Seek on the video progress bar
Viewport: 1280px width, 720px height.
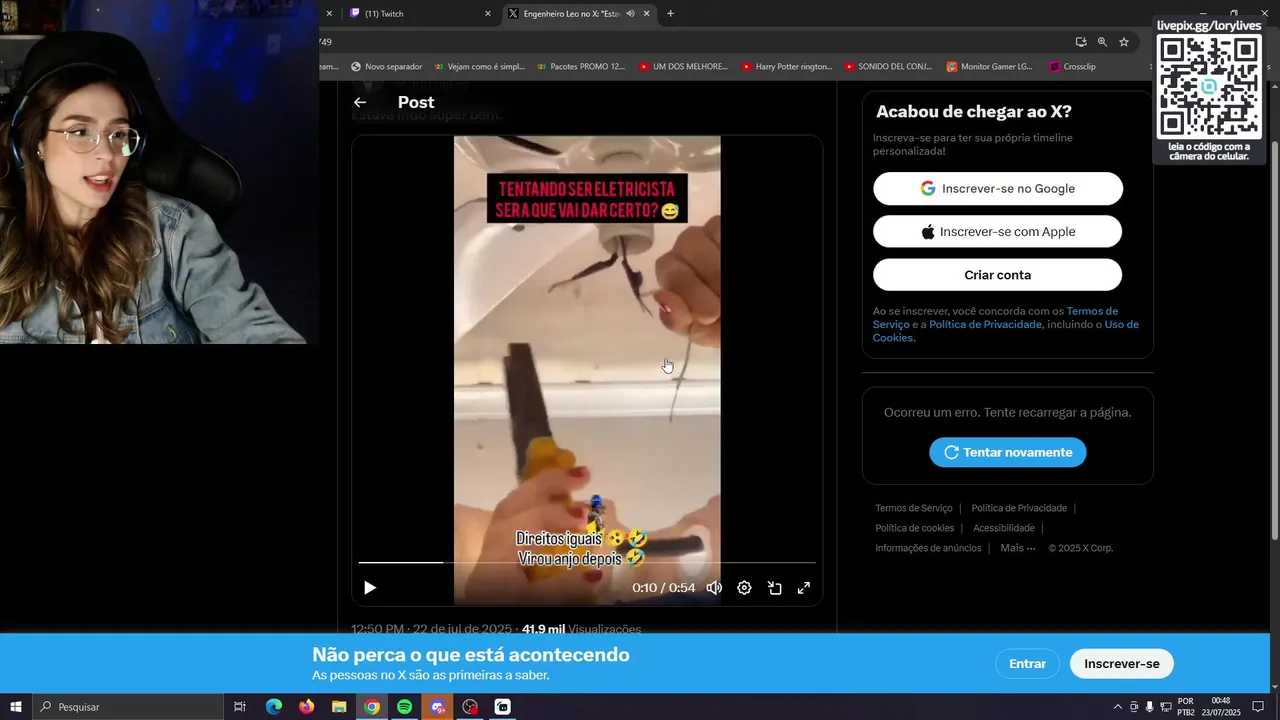point(587,563)
